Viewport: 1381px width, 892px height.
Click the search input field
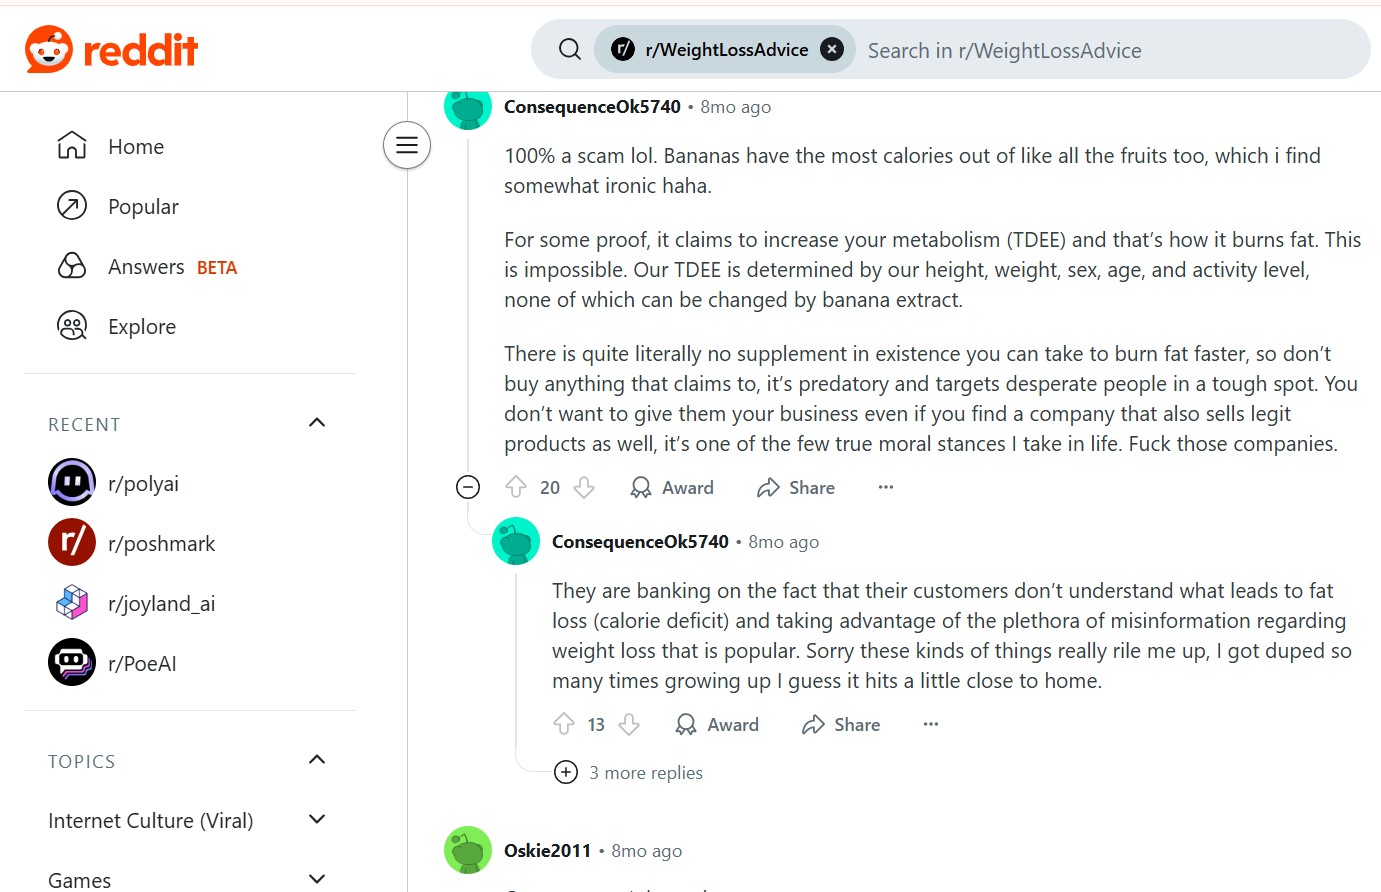tap(1100, 50)
